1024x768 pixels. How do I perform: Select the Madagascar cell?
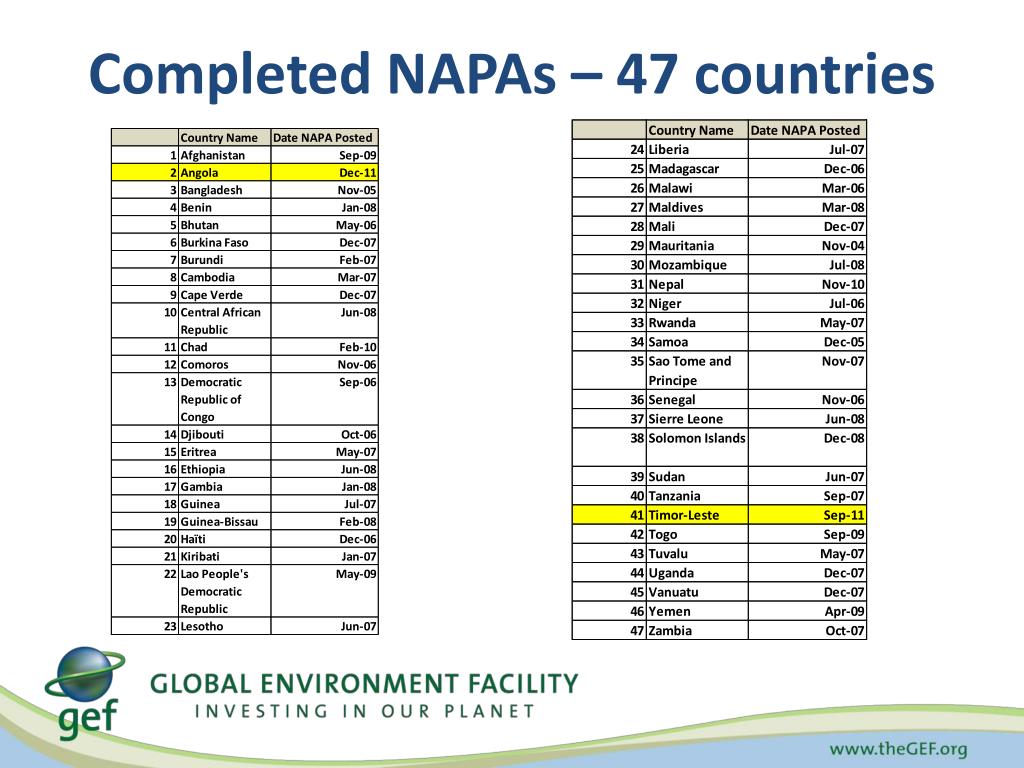[x=697, y=168]
